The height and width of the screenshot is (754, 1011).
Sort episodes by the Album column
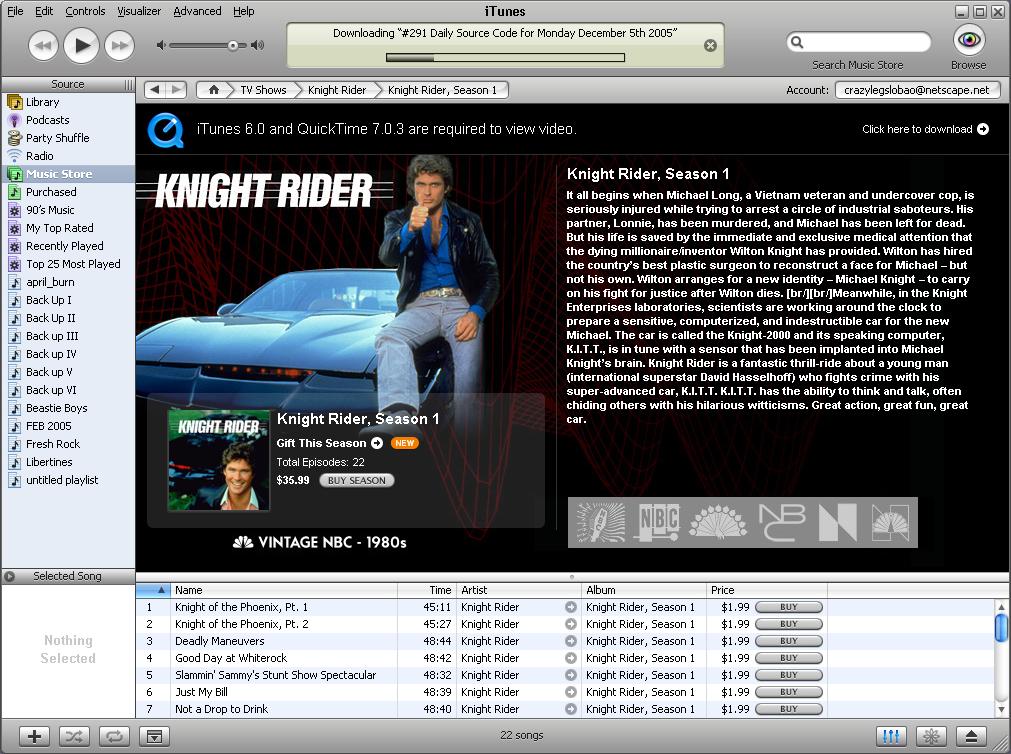[643, 590]
